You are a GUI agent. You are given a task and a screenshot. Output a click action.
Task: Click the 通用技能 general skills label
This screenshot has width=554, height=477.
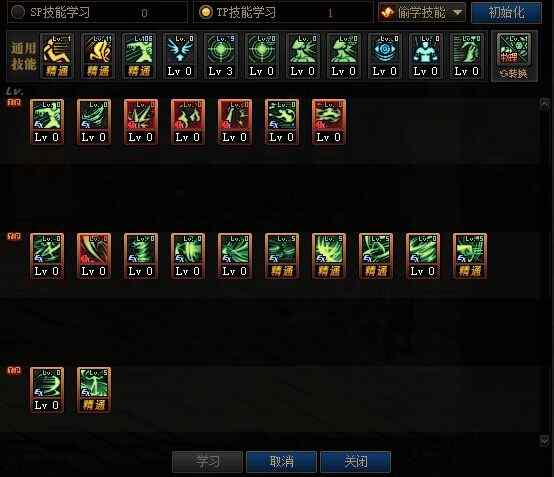[x=23, y=56]
